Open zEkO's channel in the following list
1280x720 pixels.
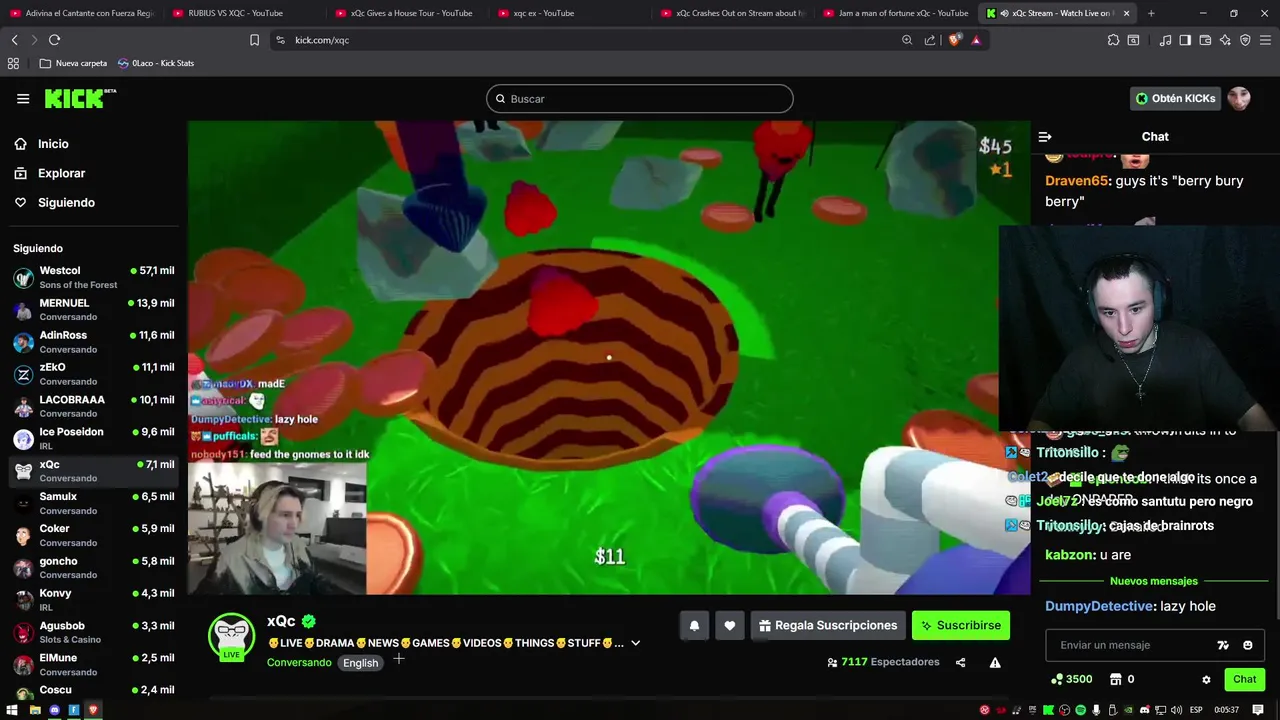[x=93, y=374]
